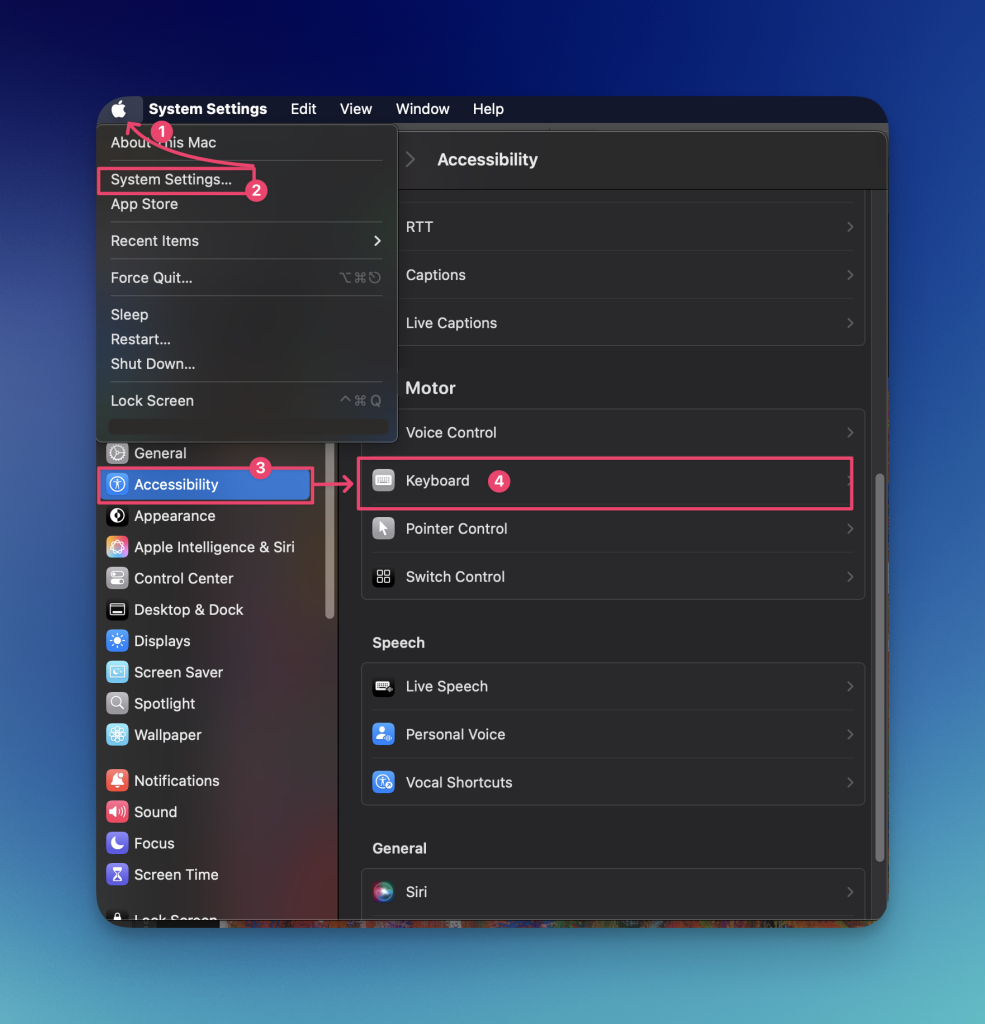Open the Help menu
The width and height of the screenshot is (985, 1024).
(488, 109)
